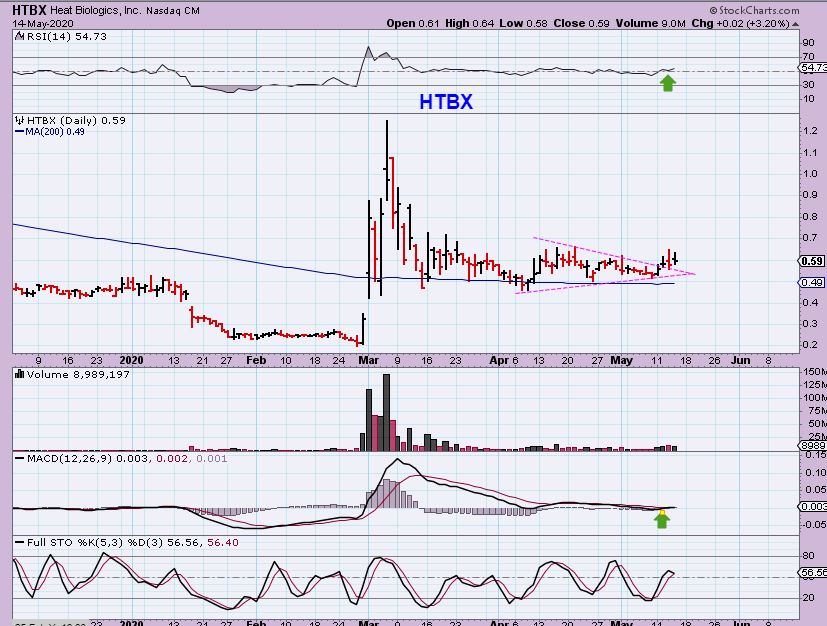Click the apex of the magenta triangle pattern

click(x=694, y=273)
